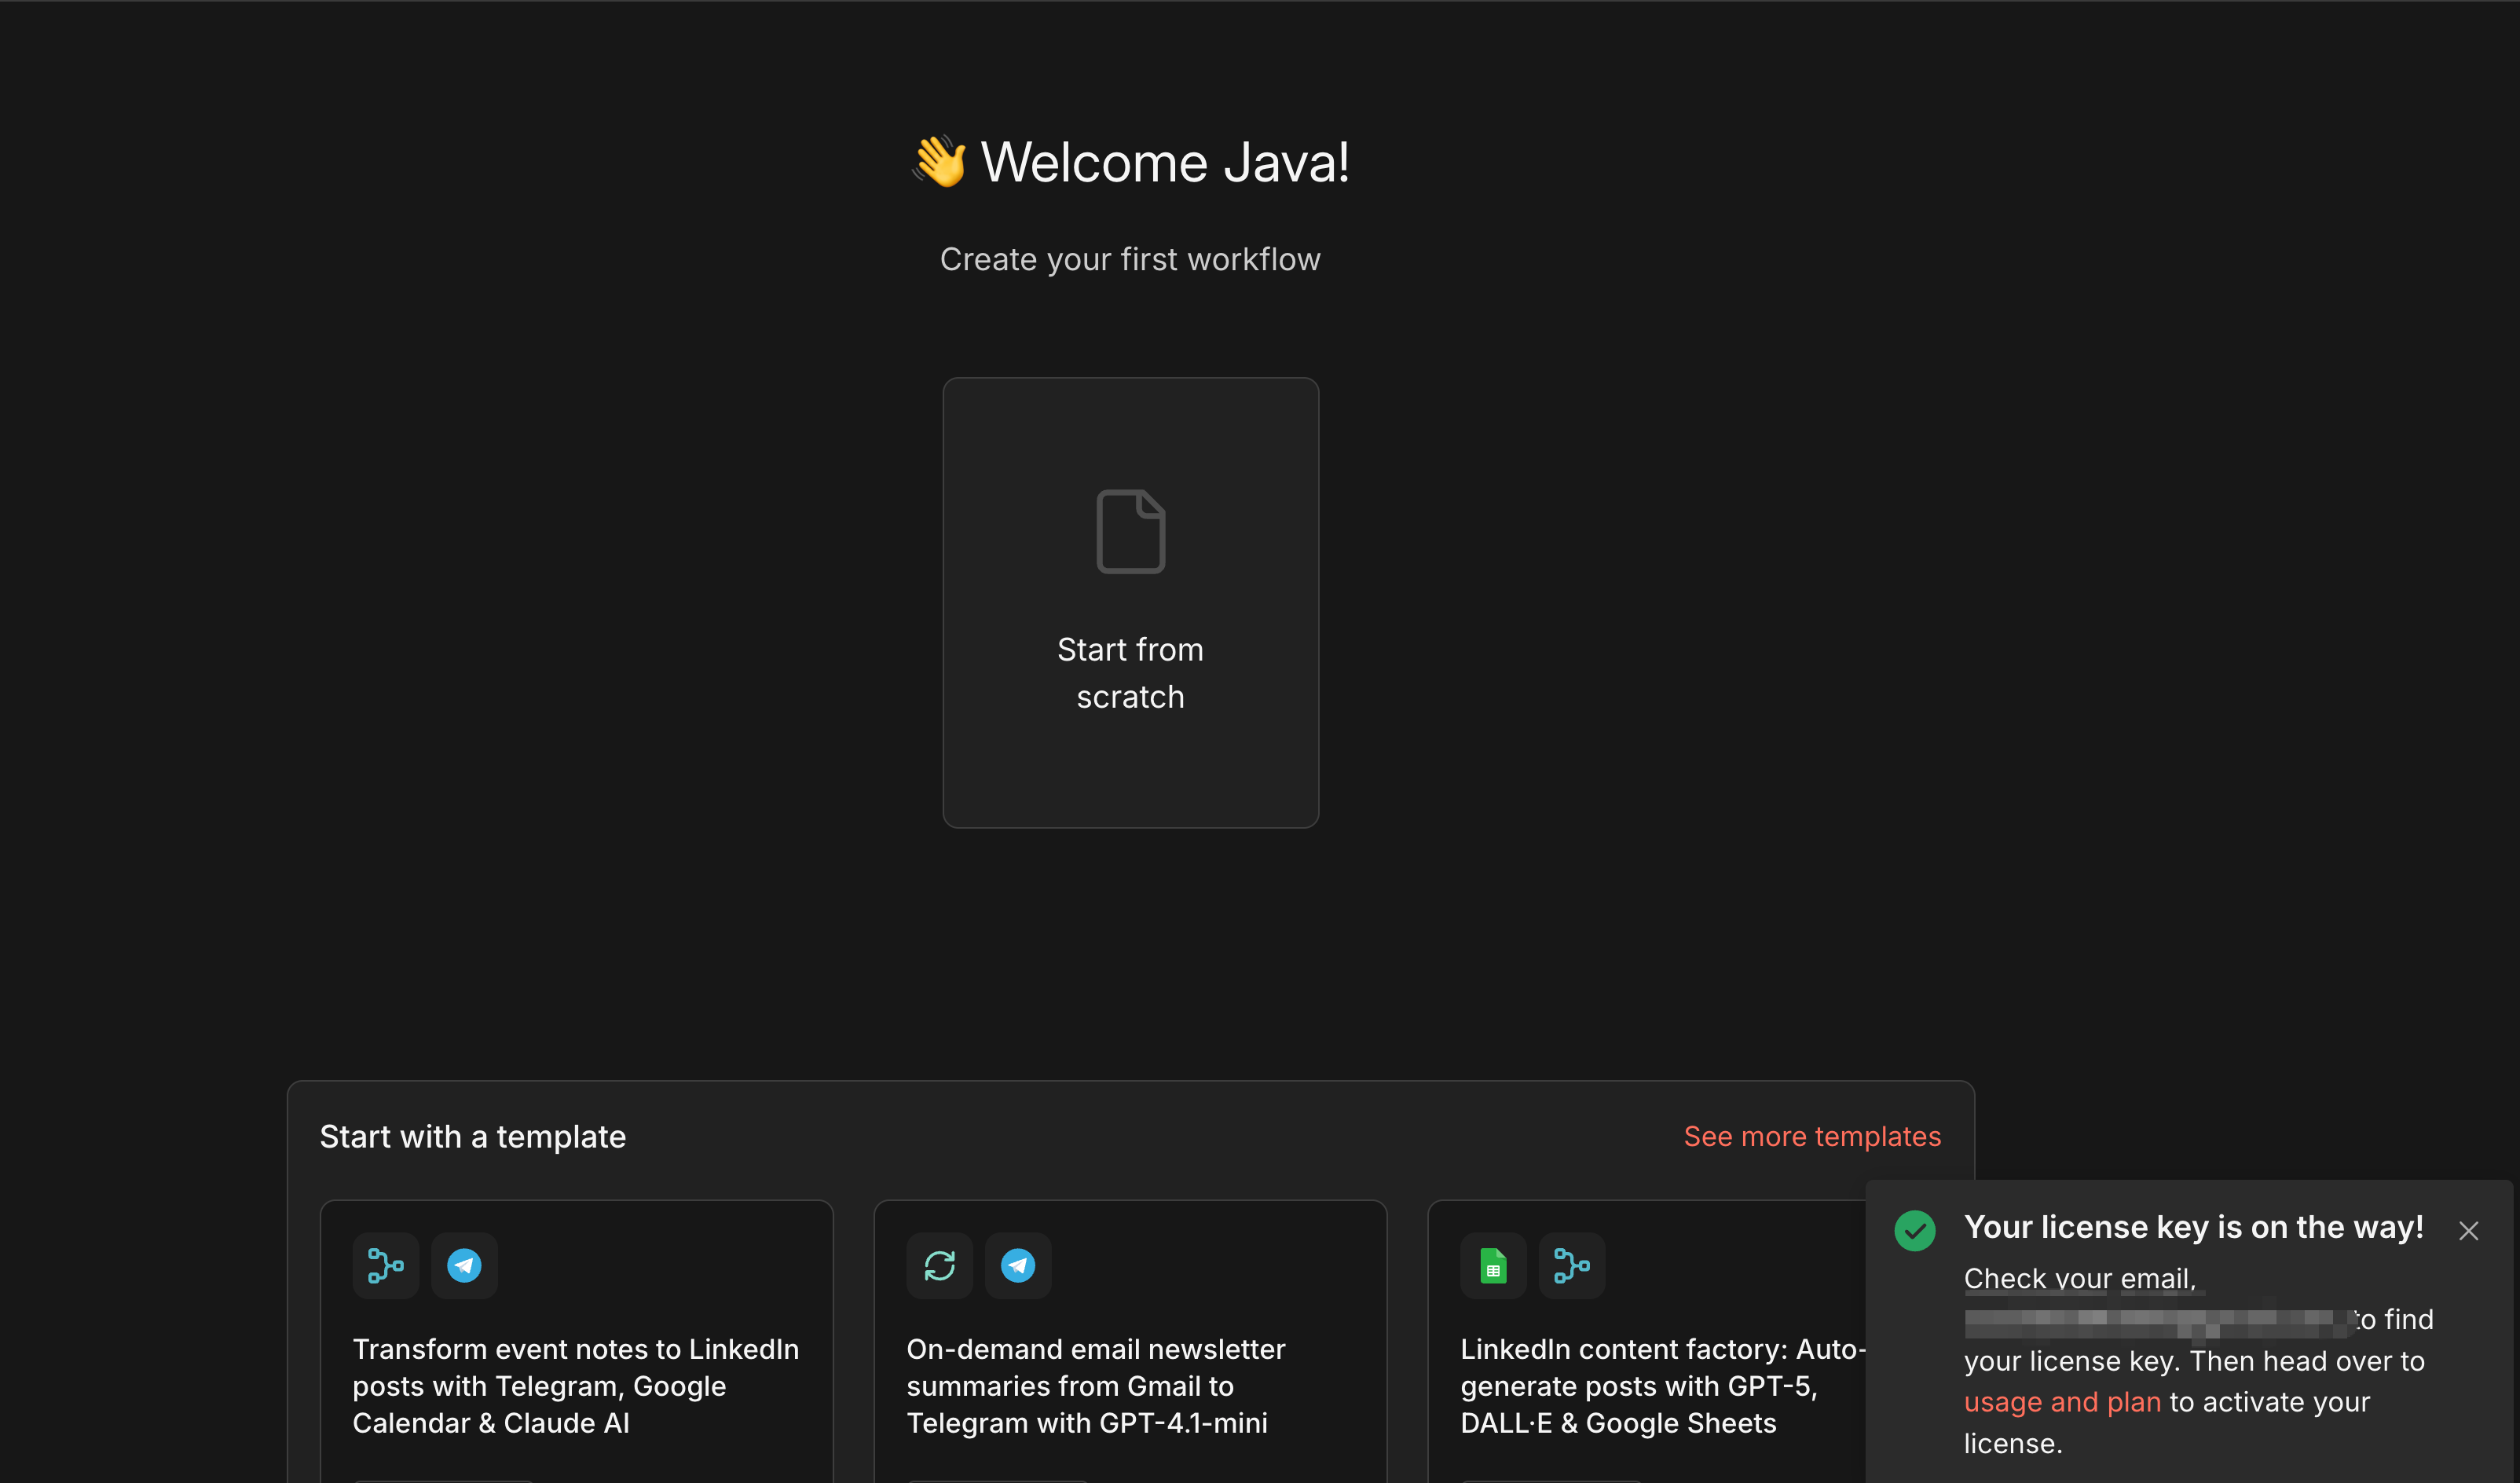Dismiss the license key notification
2520x1483 pixels.
(x=2468, y=1230)
